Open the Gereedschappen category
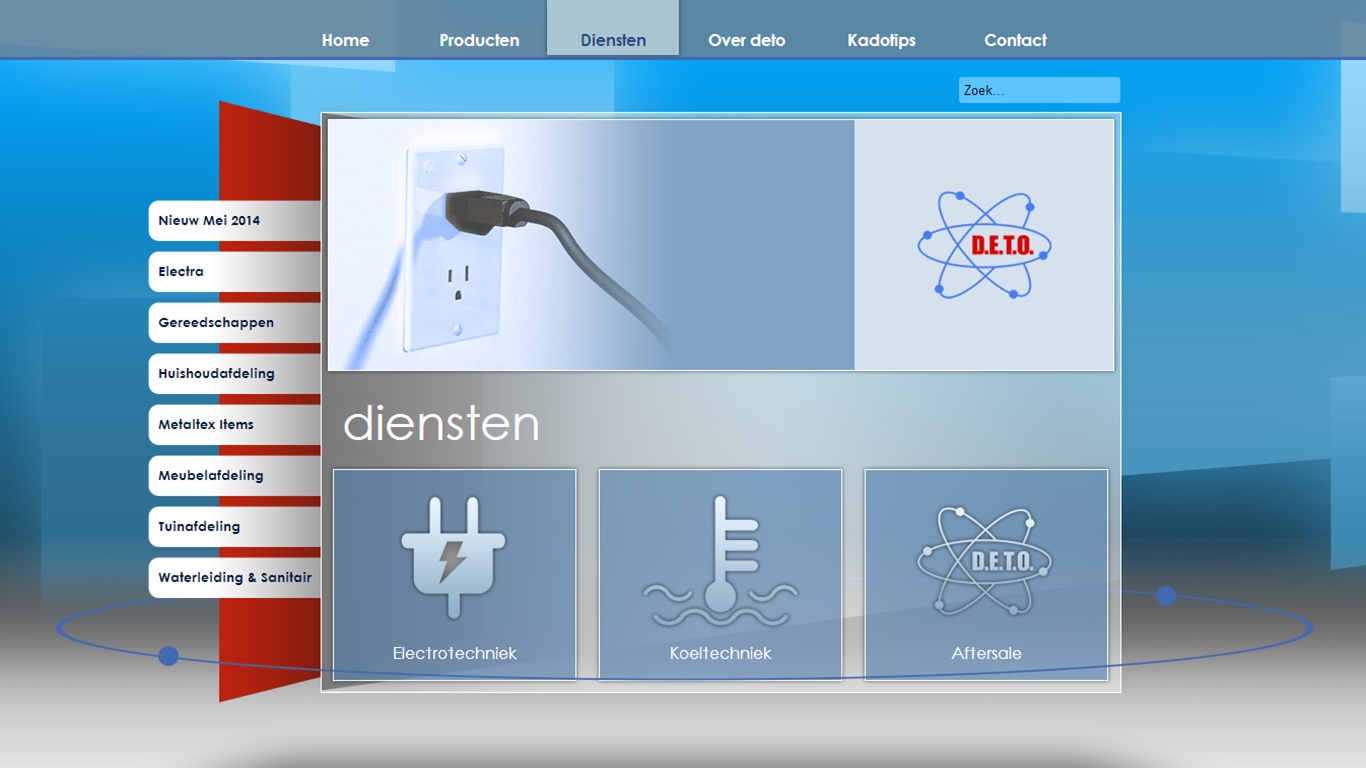Image resolution: width=1366 pixels, height=768 pixels. point(235,322)
